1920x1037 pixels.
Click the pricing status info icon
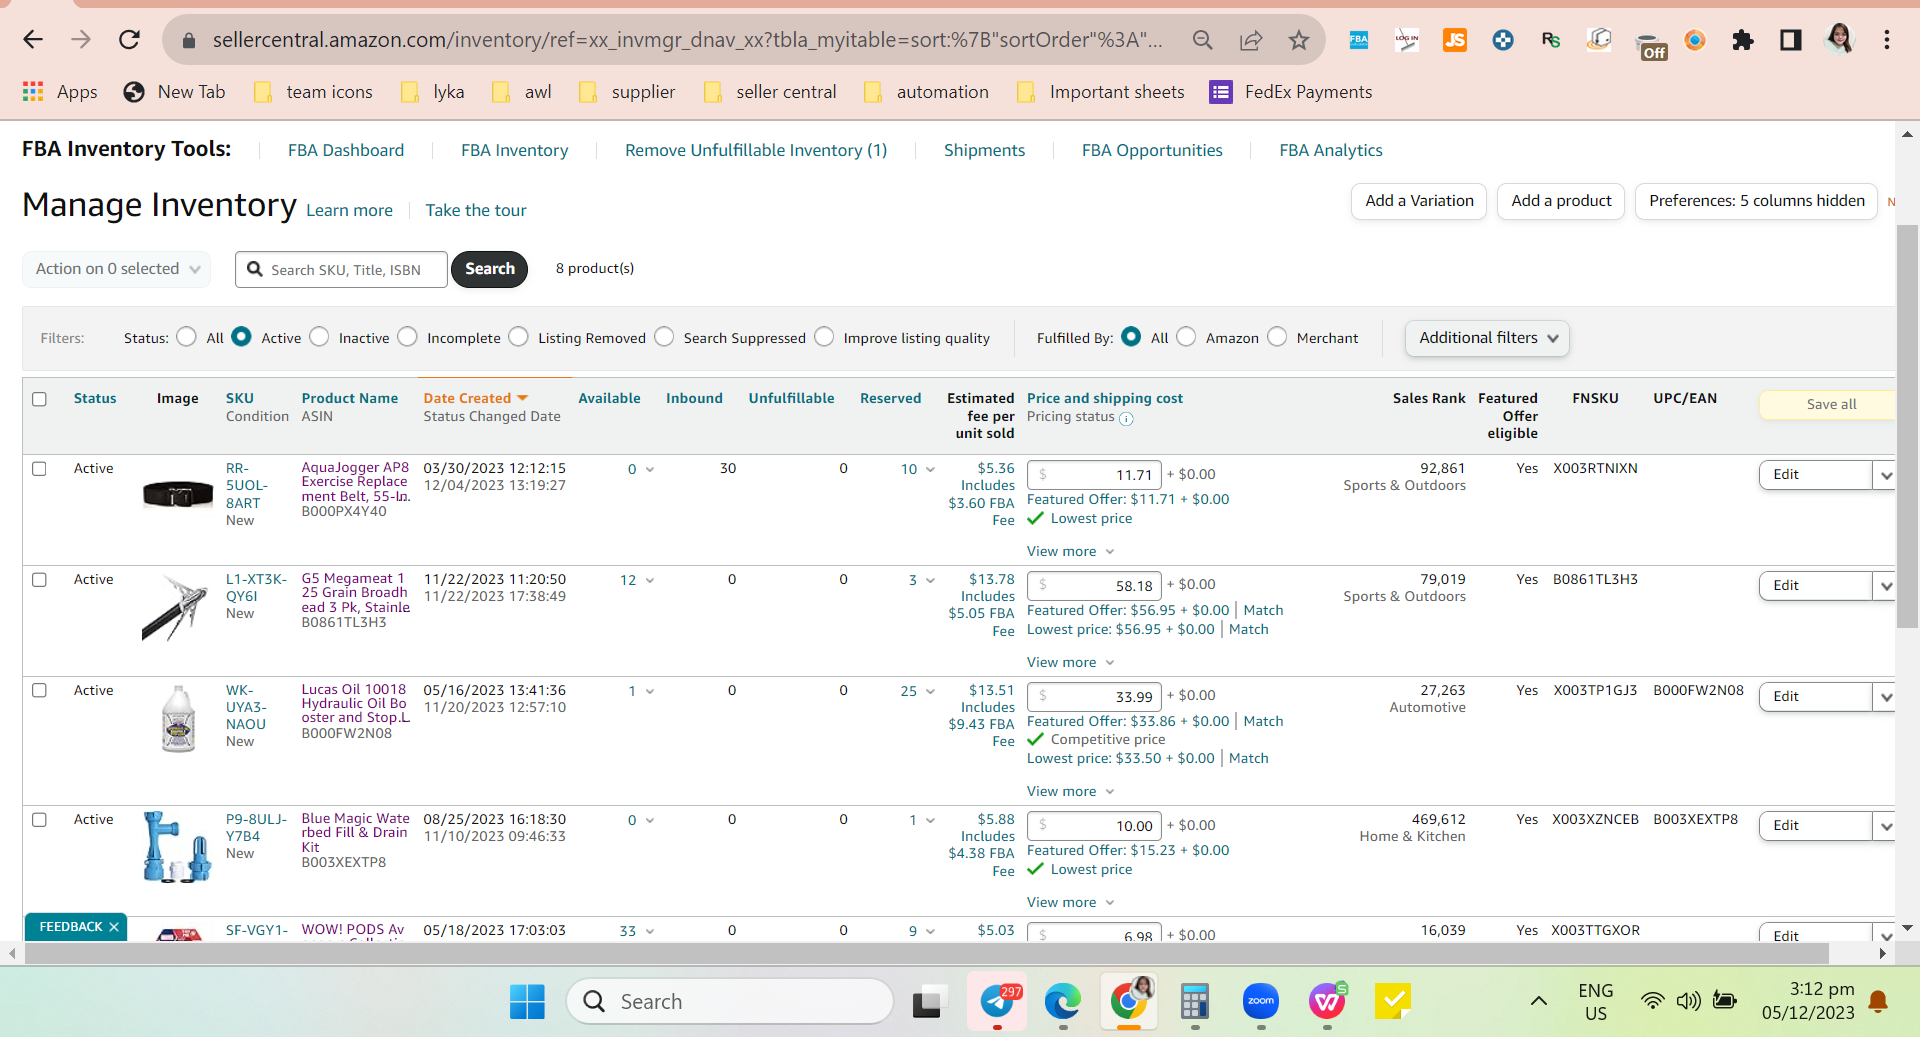point(1126,419)
